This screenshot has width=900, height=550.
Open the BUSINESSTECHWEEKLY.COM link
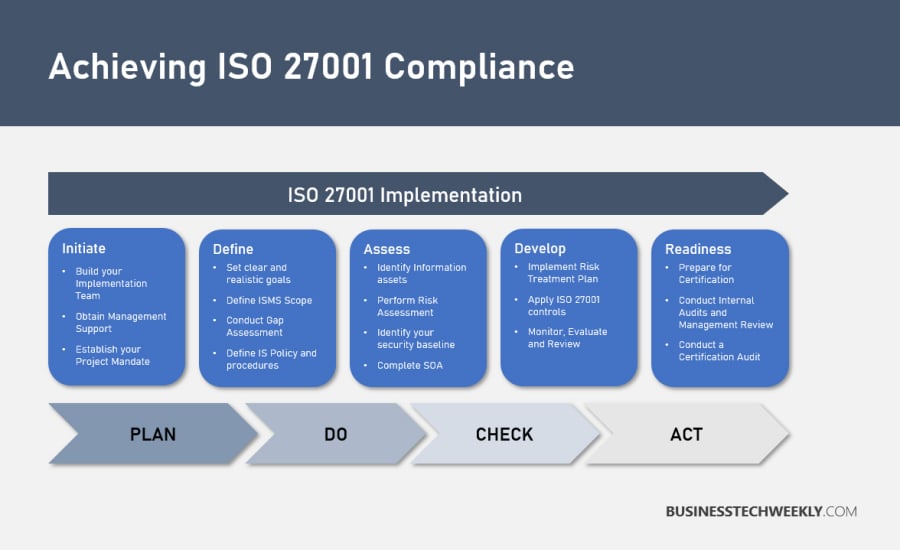coord(761,511)
